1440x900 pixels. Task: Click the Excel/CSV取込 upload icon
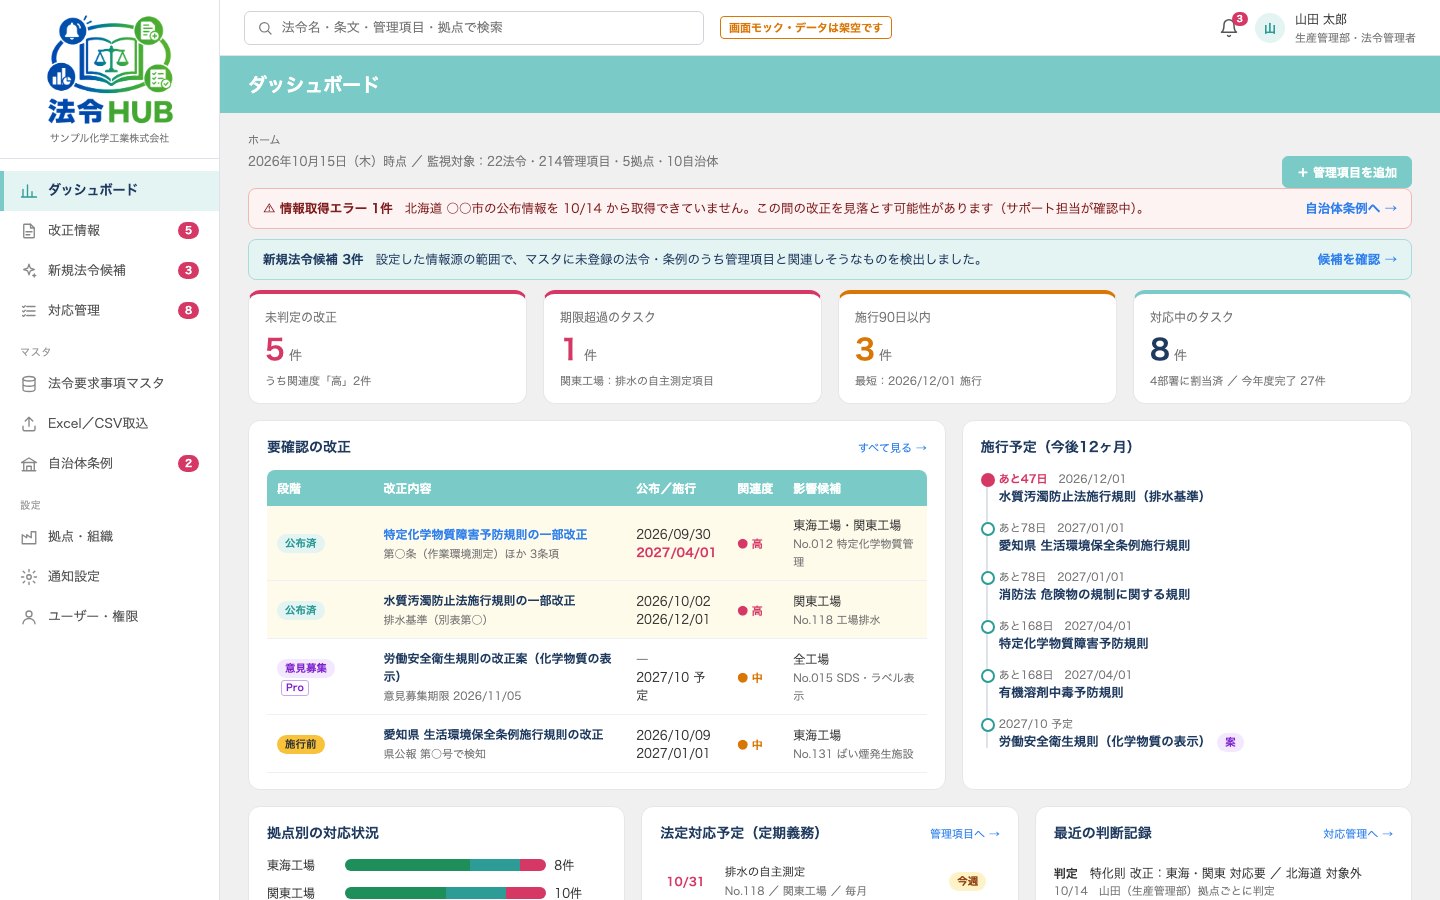[29, 424]
